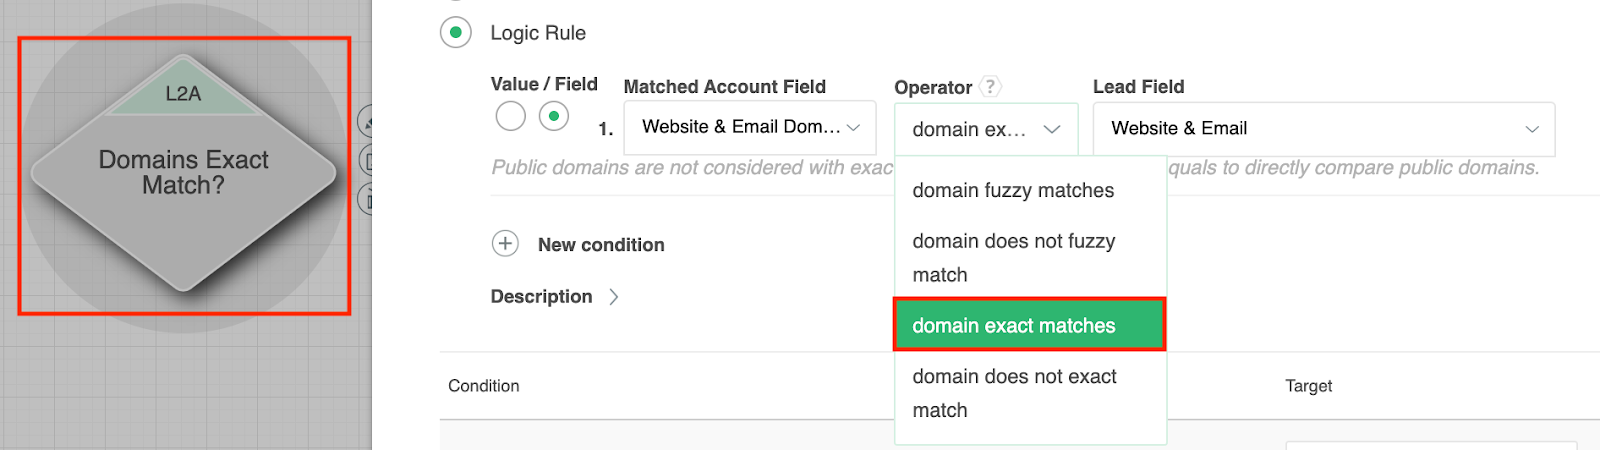The image size is (1600, 450).
Task: Choose the unselected Value radio option
Action: pos(510,116)
